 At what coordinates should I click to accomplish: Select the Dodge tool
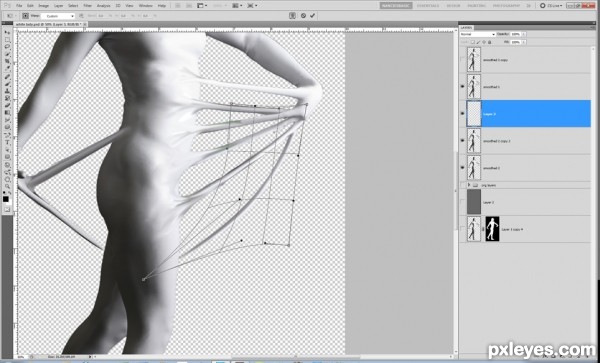7,127
